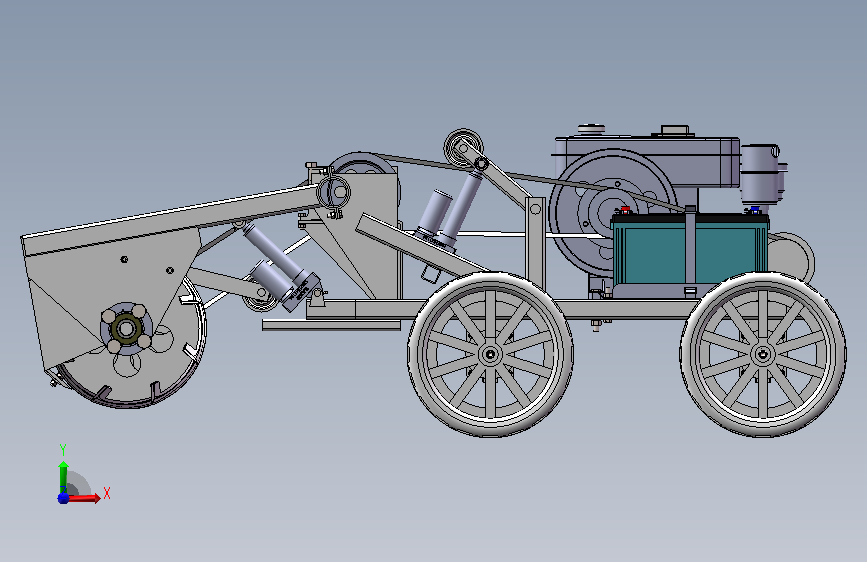This screenshot has height=562, width=867.
Task: Pick the blue battery terminal cap
Action: click(754, 210)
